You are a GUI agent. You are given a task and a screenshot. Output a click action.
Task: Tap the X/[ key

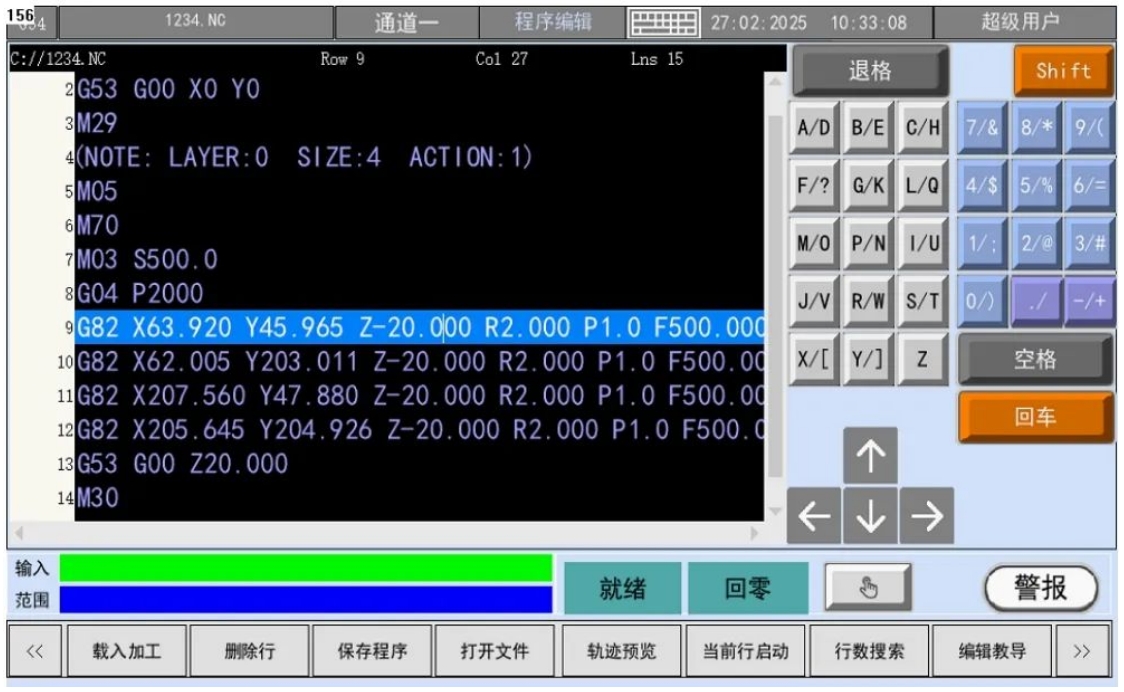pos(814,359)
